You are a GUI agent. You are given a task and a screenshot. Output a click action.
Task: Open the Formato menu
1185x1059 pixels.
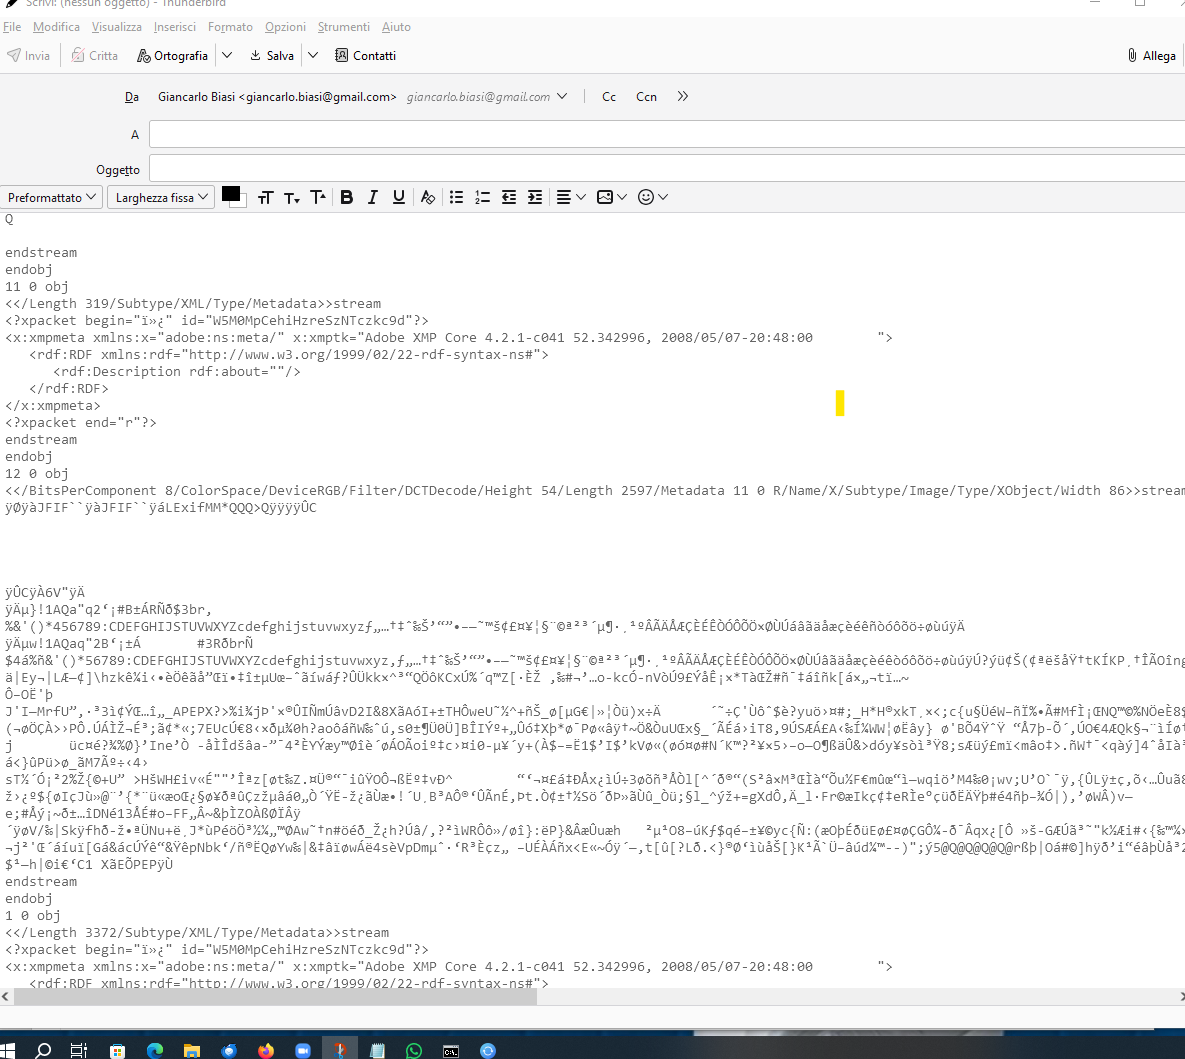[x=231, y=27]
